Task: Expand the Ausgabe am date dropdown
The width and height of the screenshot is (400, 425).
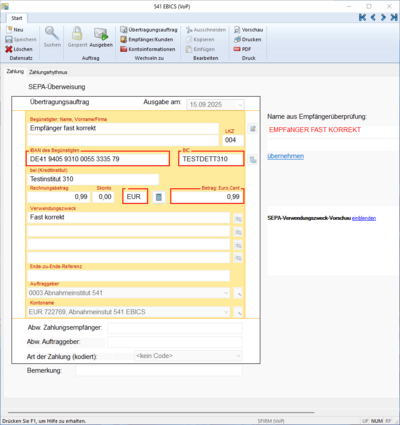Action: coord(240,105)
